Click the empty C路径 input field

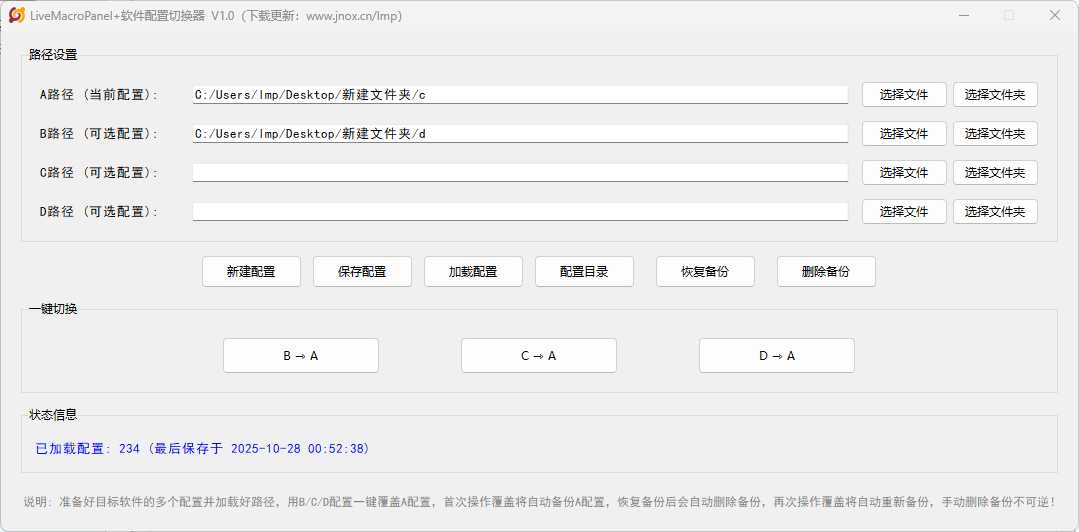520,173
